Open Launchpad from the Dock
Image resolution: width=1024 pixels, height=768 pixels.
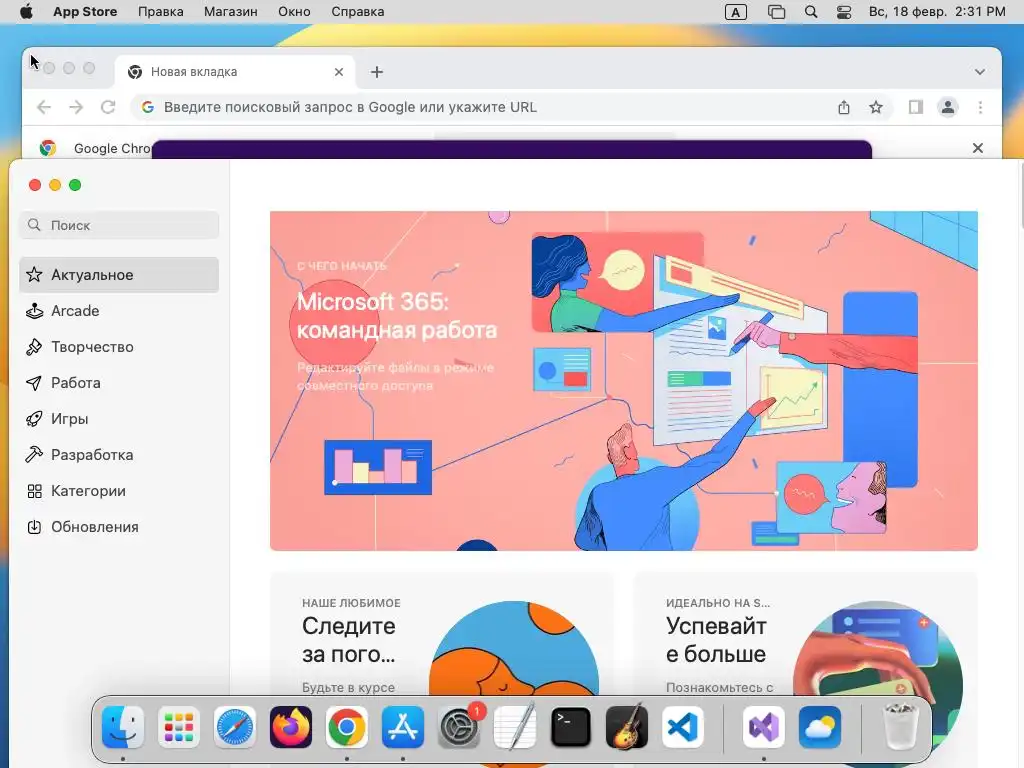(178, 727)
